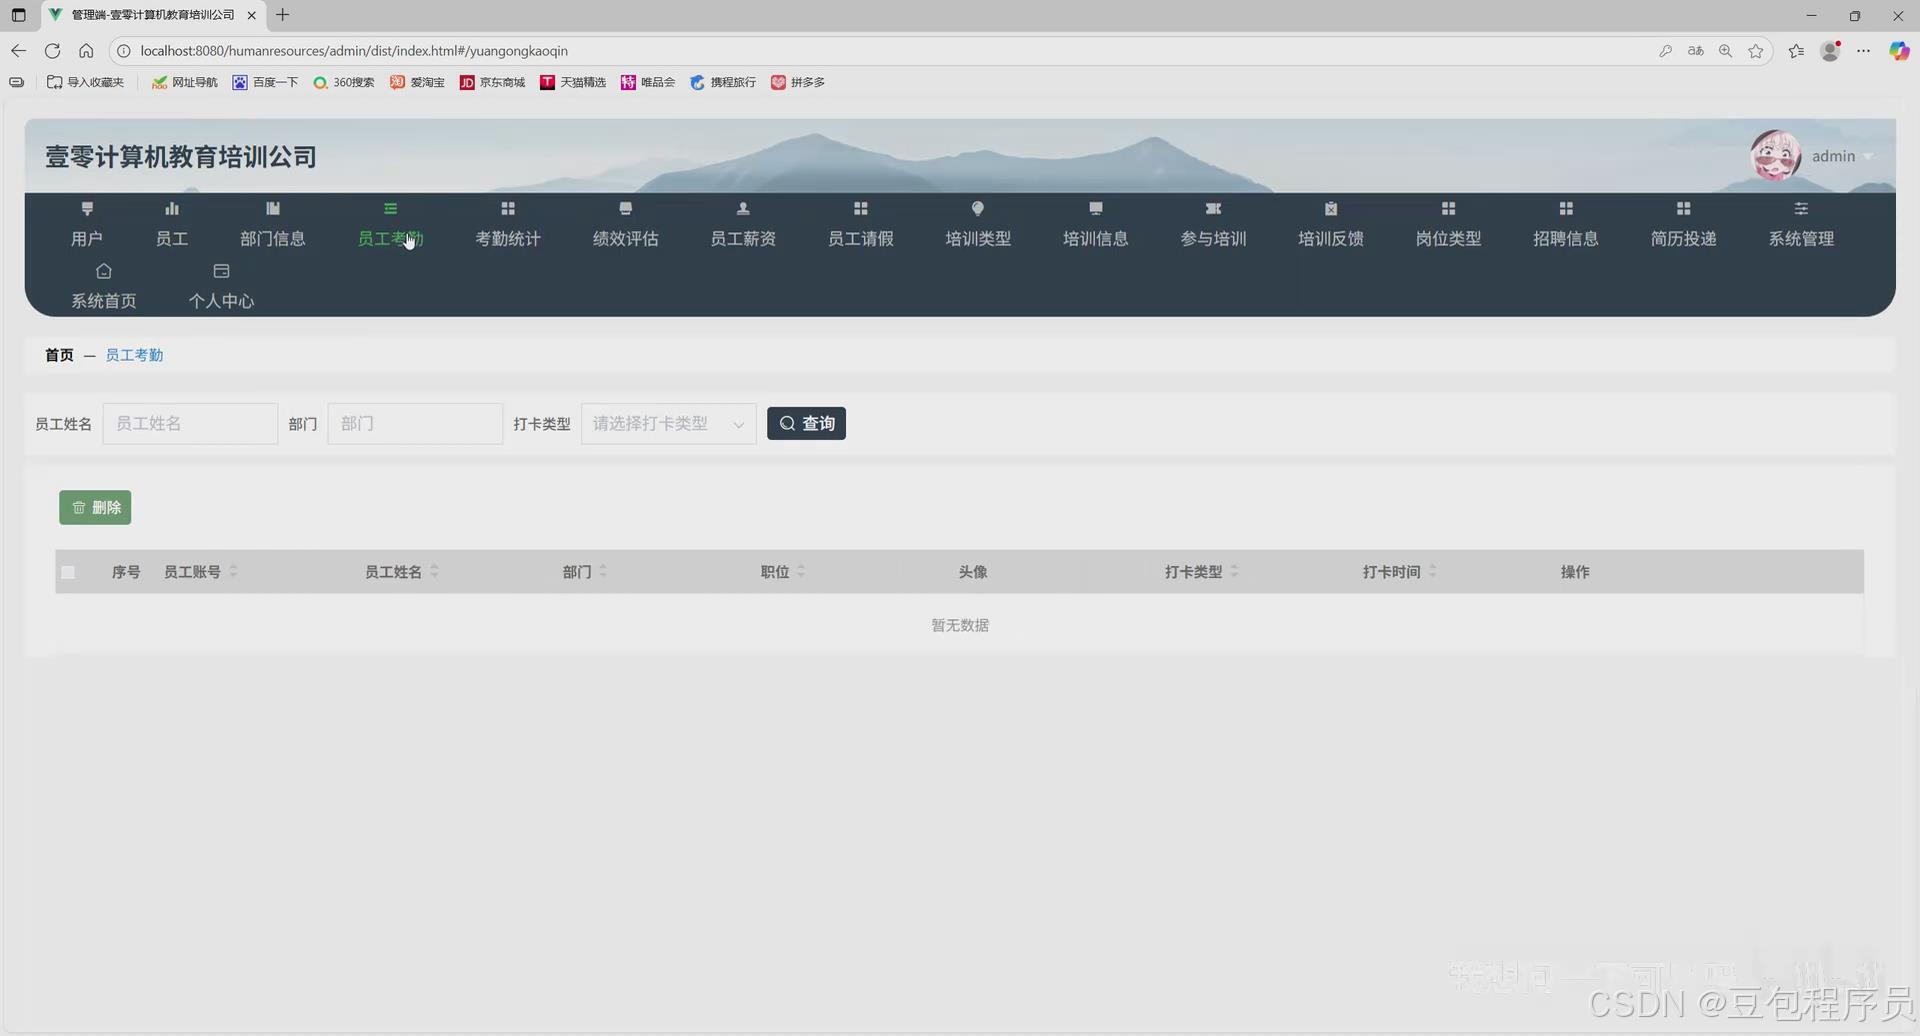
Task: Refresh the page with the reload icon
Action: tap(52, 51)
